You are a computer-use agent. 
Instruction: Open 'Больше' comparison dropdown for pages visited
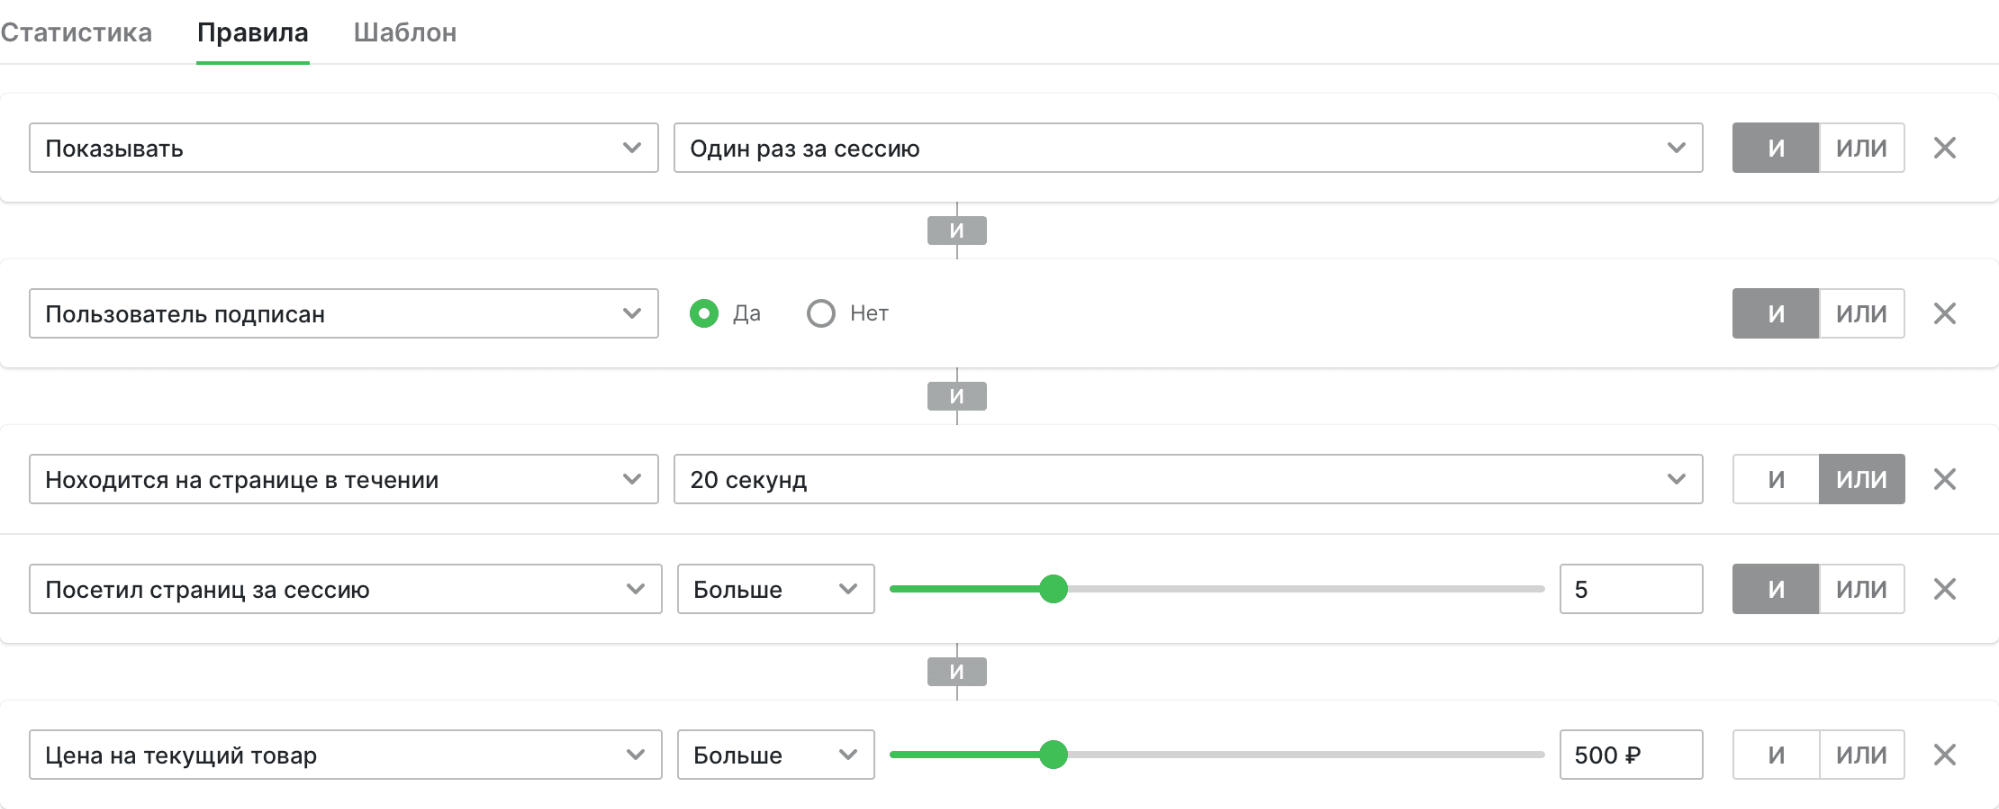[x=775, y=589]
